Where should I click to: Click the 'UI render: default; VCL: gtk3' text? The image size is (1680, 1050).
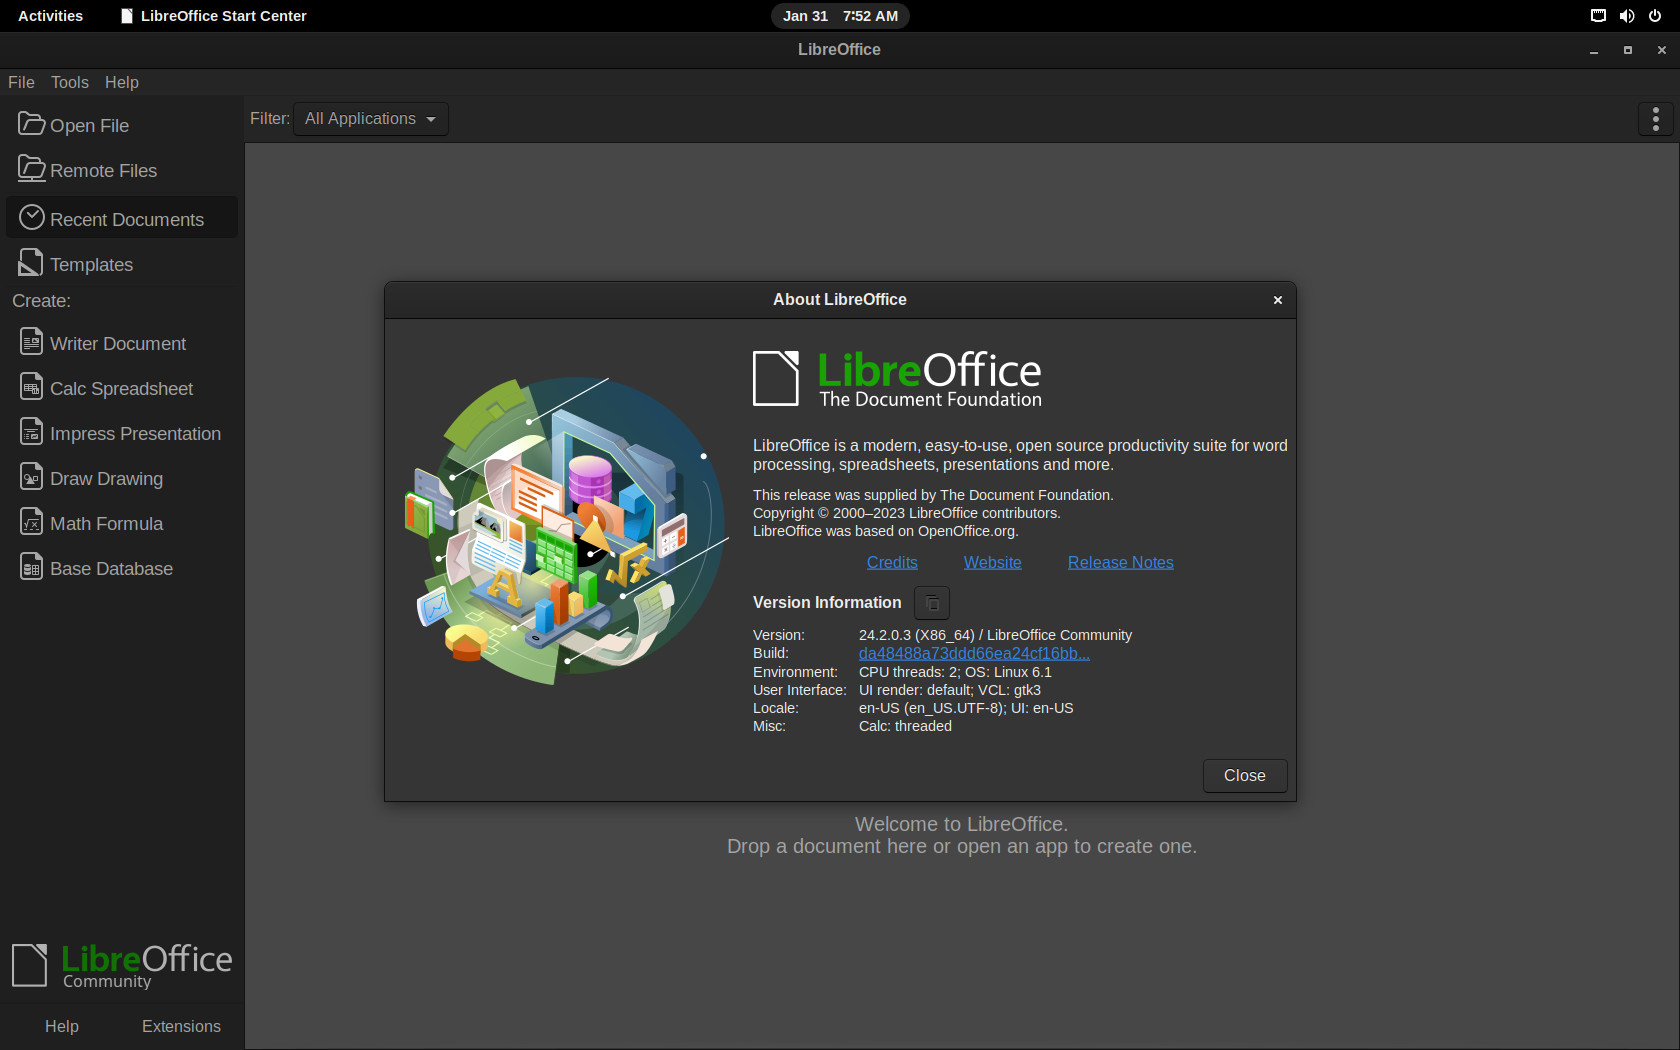950,690
